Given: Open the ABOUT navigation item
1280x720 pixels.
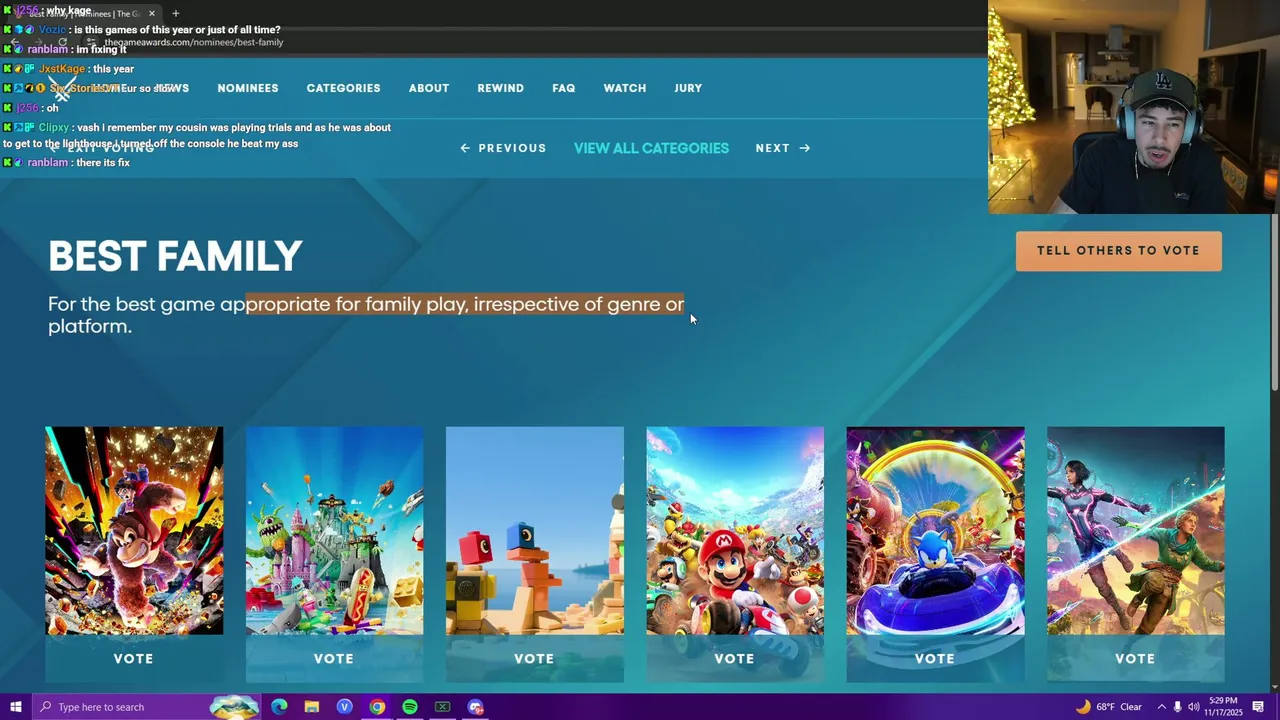Looking at the screenshot, I should (x=429, y=88).
